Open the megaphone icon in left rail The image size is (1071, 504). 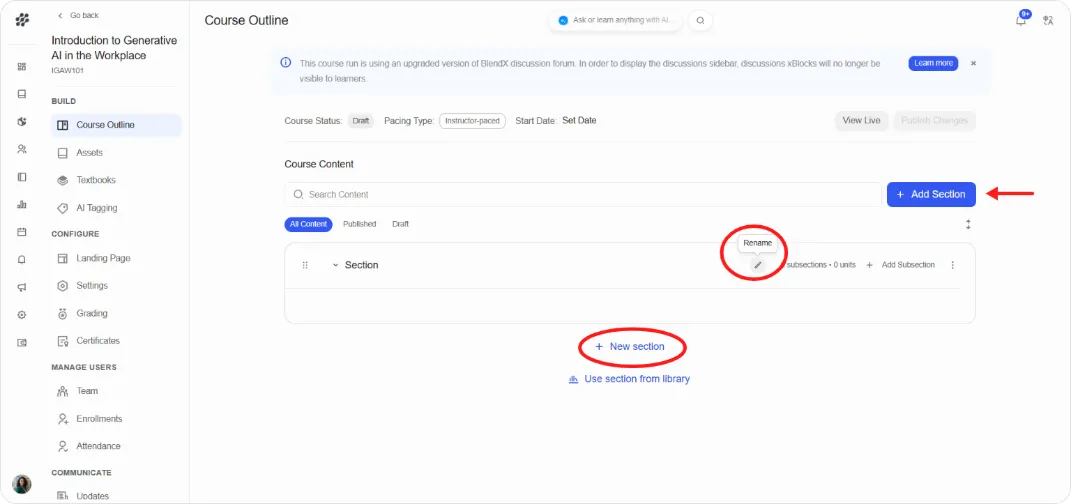(x=22, y=287)
